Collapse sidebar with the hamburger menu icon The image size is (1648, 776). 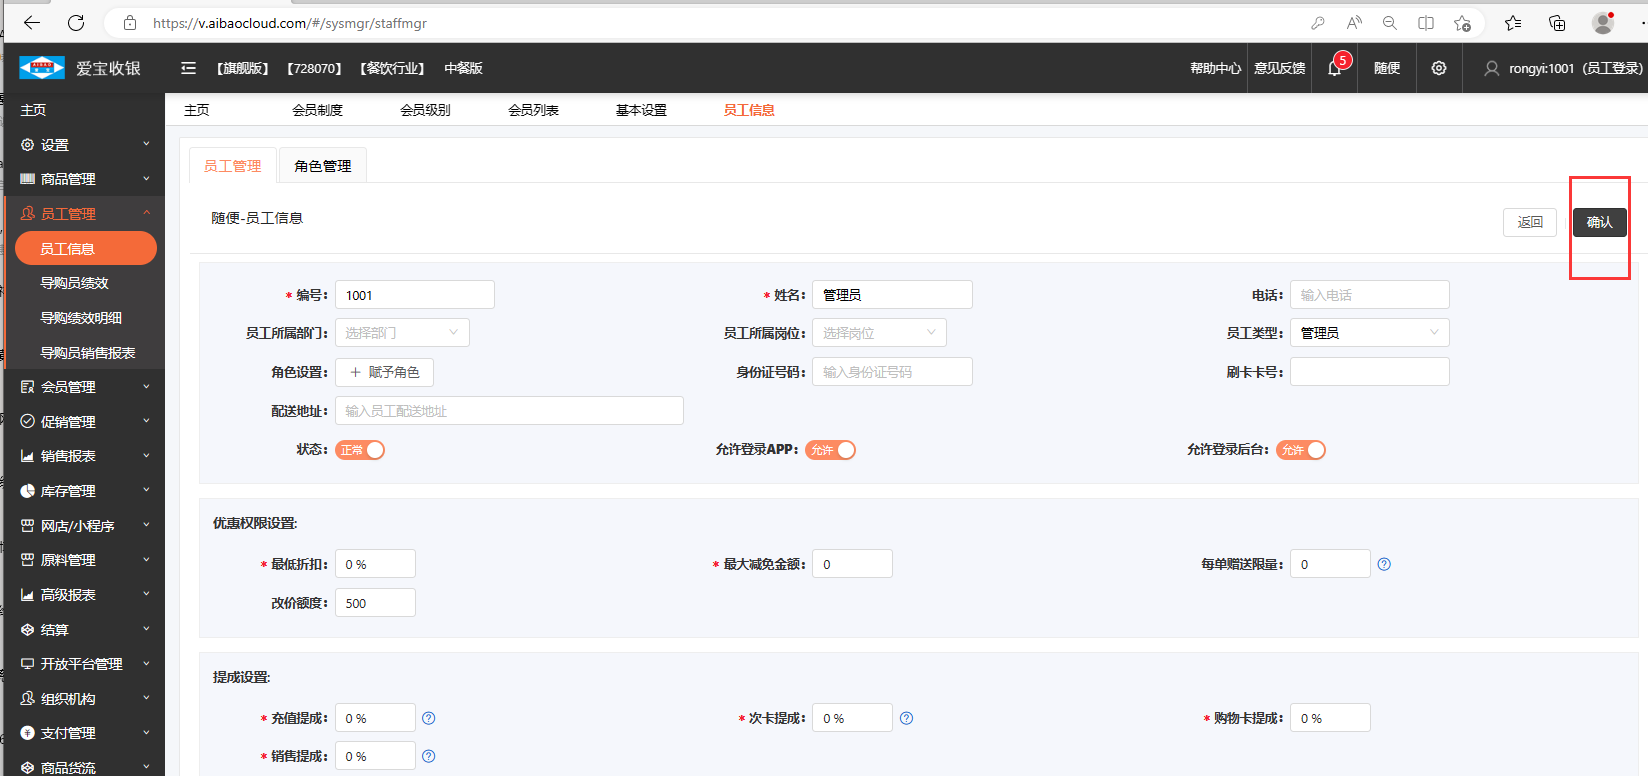pos(188,68)
